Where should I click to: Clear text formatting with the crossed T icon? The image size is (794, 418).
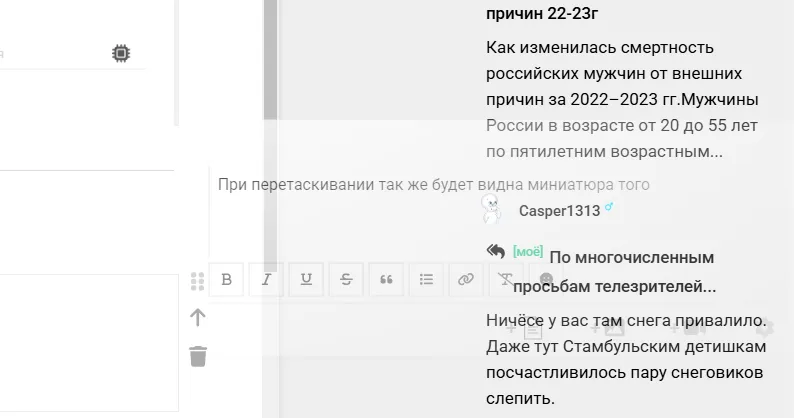(x=505, y=279)
